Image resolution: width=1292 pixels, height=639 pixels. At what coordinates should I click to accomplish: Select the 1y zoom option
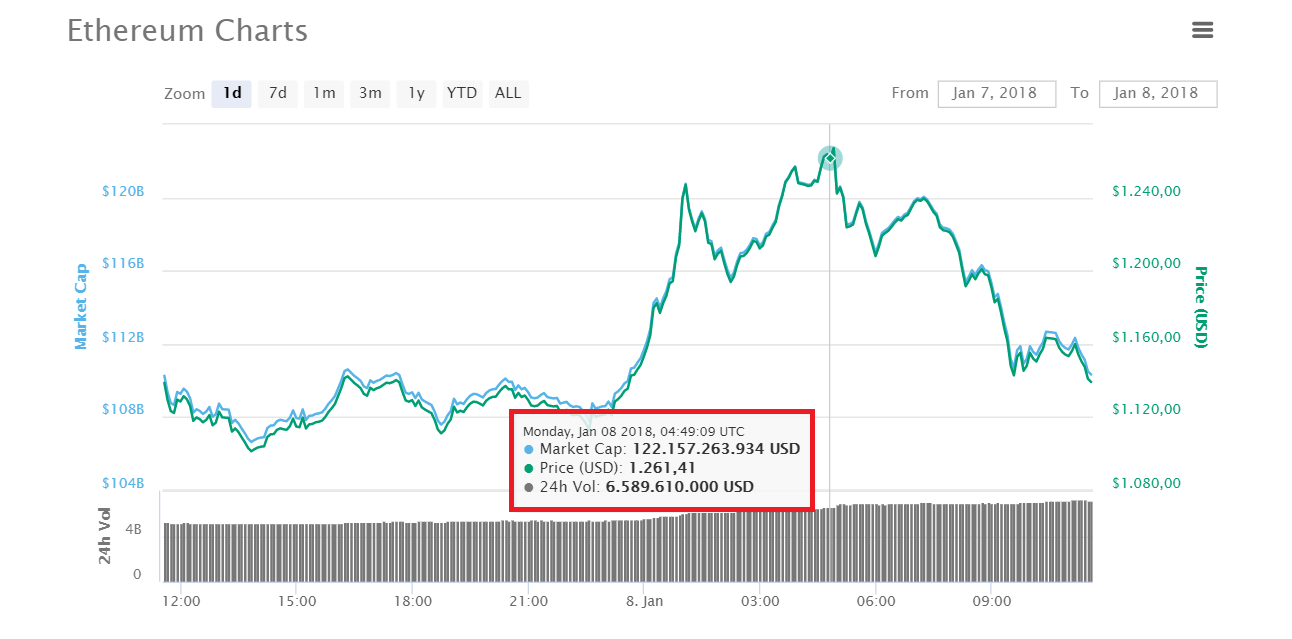(x=416, y=93)
